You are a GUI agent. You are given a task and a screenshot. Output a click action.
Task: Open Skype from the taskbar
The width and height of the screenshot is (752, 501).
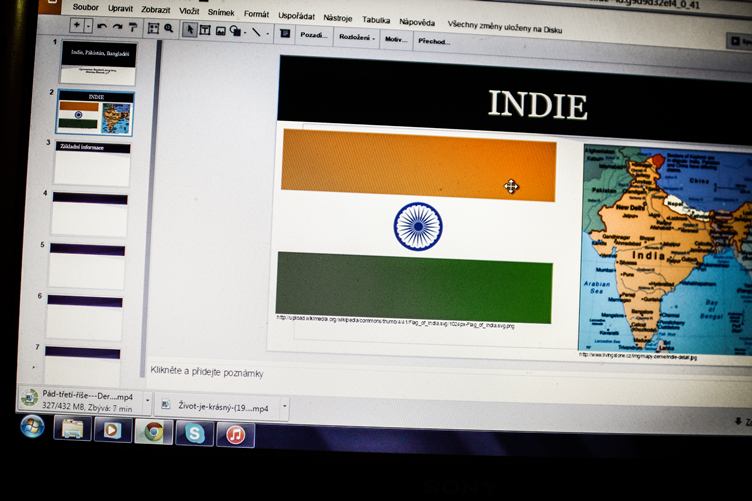pos(194,433)
